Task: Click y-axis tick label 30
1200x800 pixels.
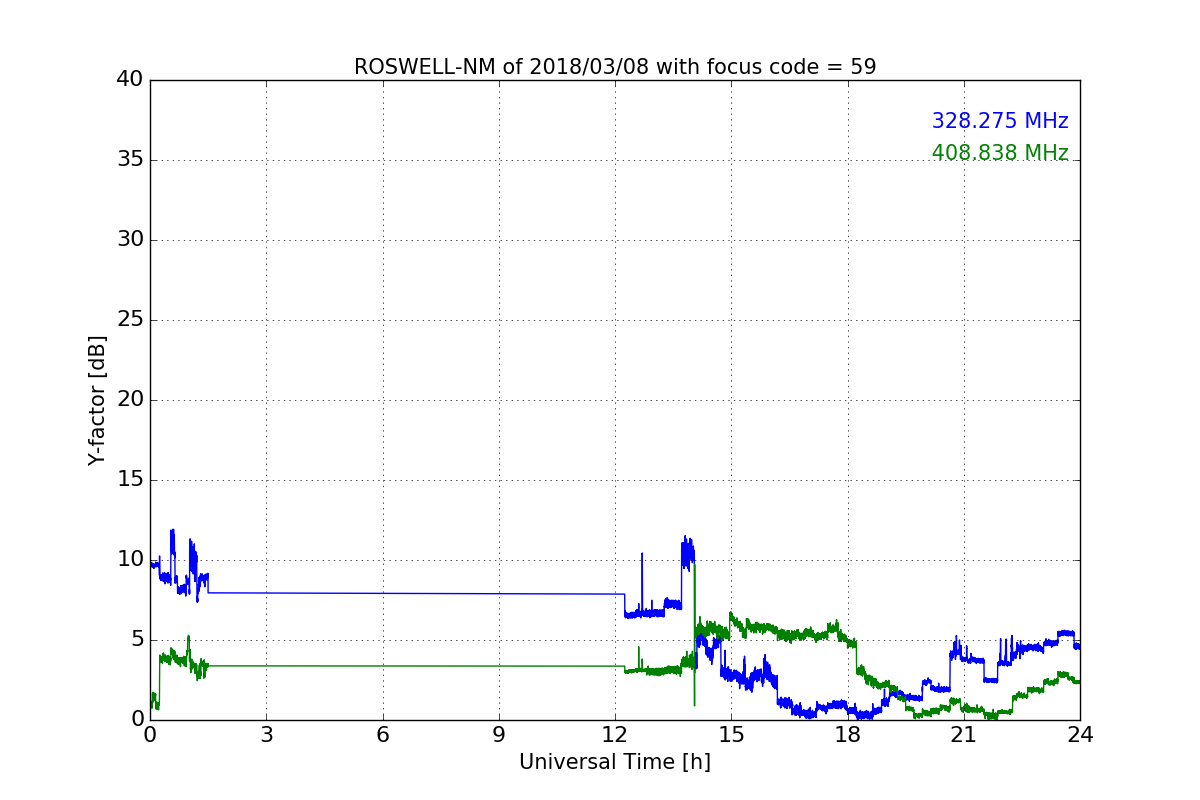Action: tap(130, 240)
